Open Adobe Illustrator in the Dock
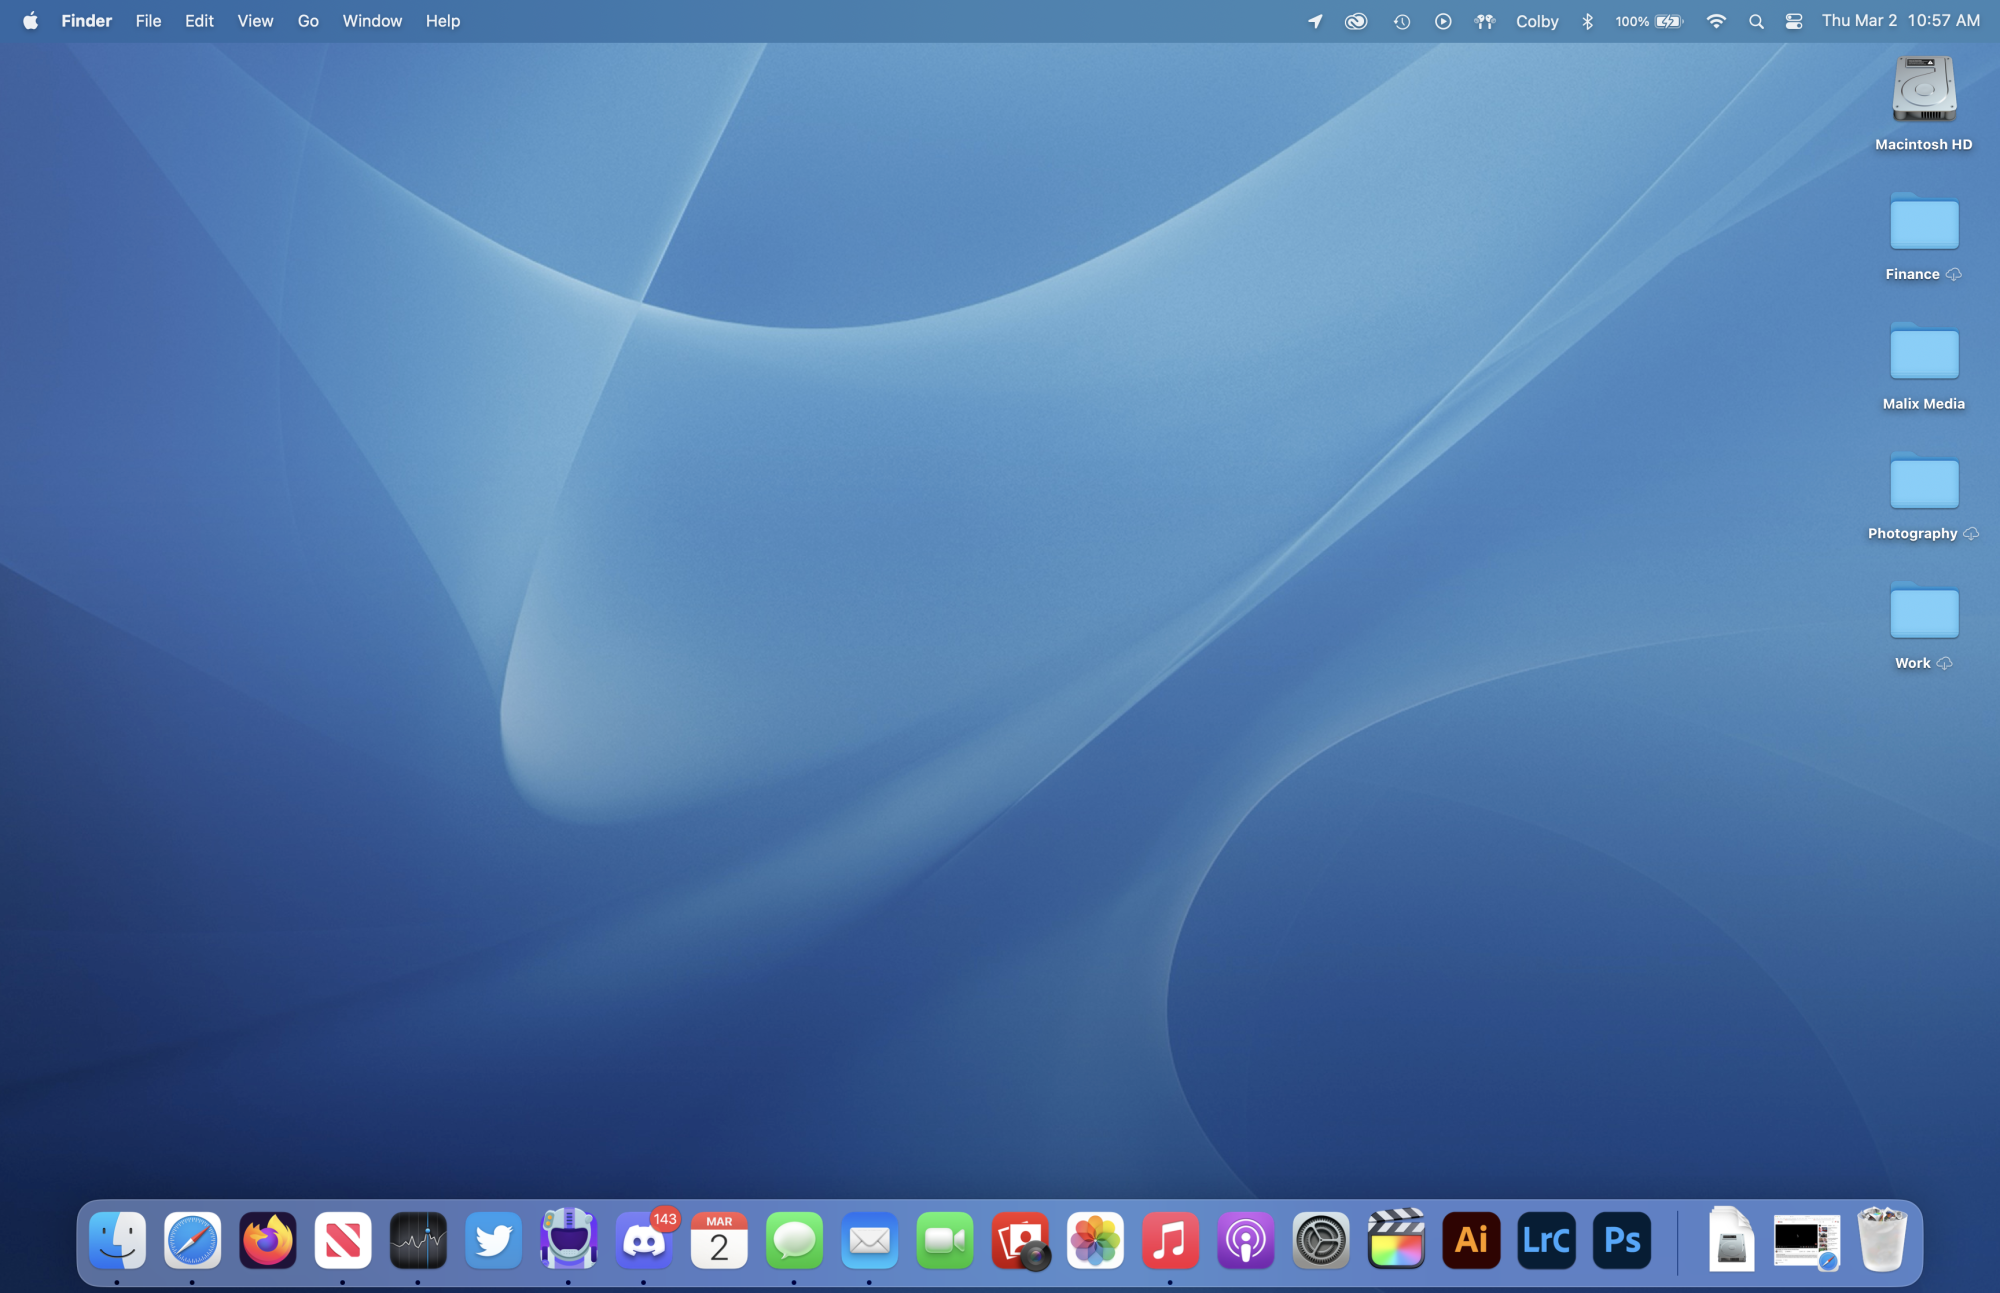 tap(1471, 1241)
